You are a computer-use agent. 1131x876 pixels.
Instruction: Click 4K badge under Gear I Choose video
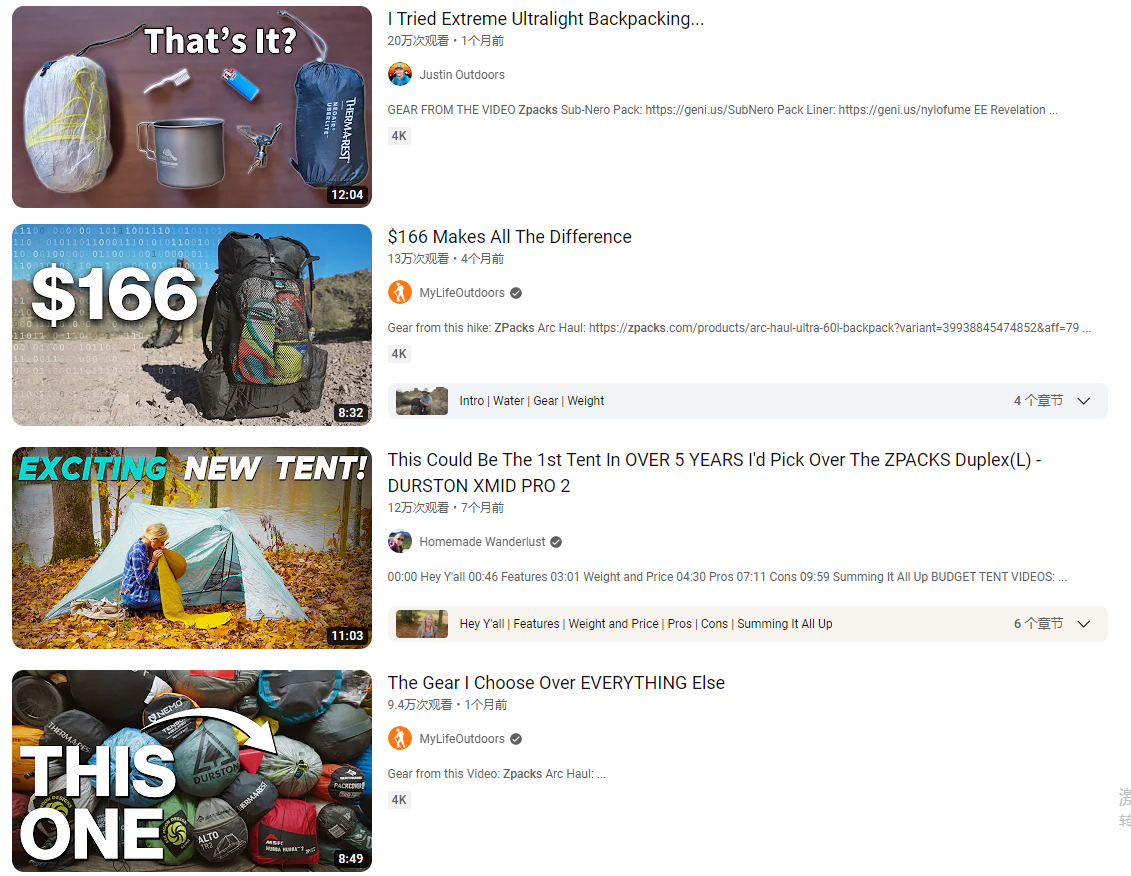point(399,800)
